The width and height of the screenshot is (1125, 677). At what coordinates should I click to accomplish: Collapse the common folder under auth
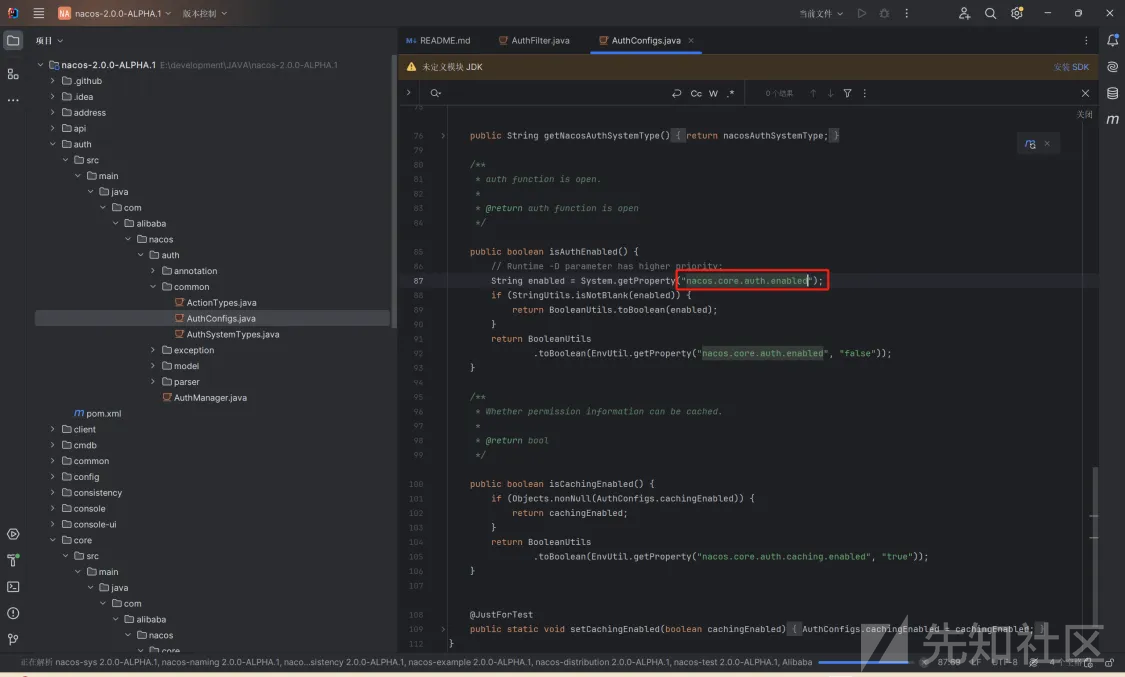point(153,286)
